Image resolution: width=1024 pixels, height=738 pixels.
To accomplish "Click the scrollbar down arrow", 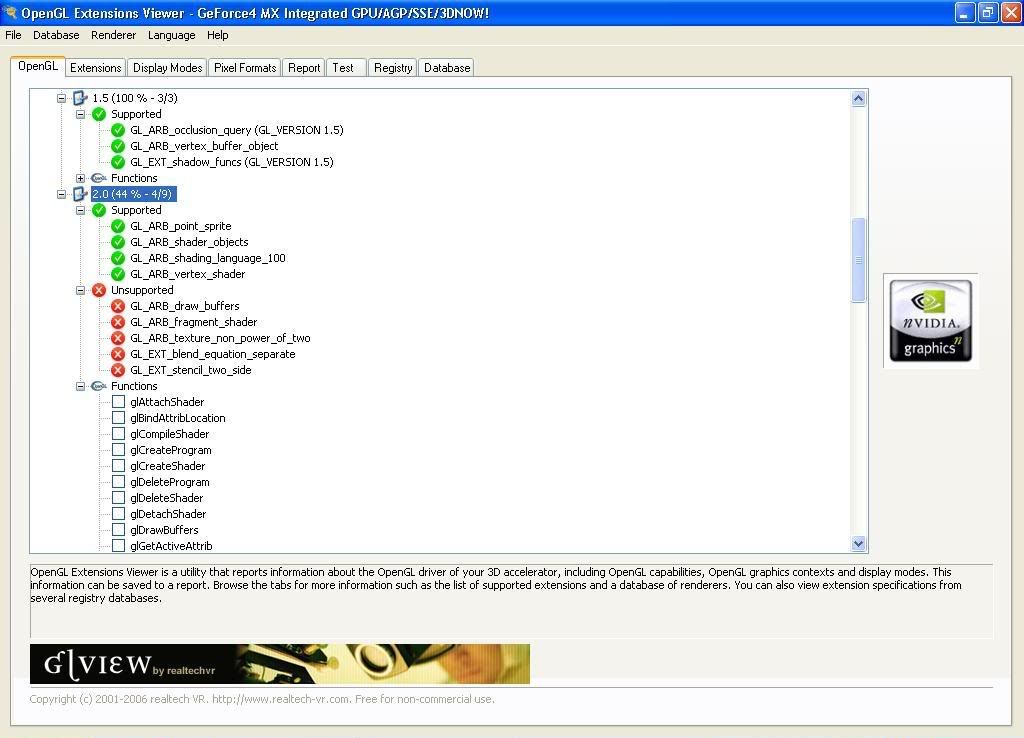I will [x=858, y=543].
